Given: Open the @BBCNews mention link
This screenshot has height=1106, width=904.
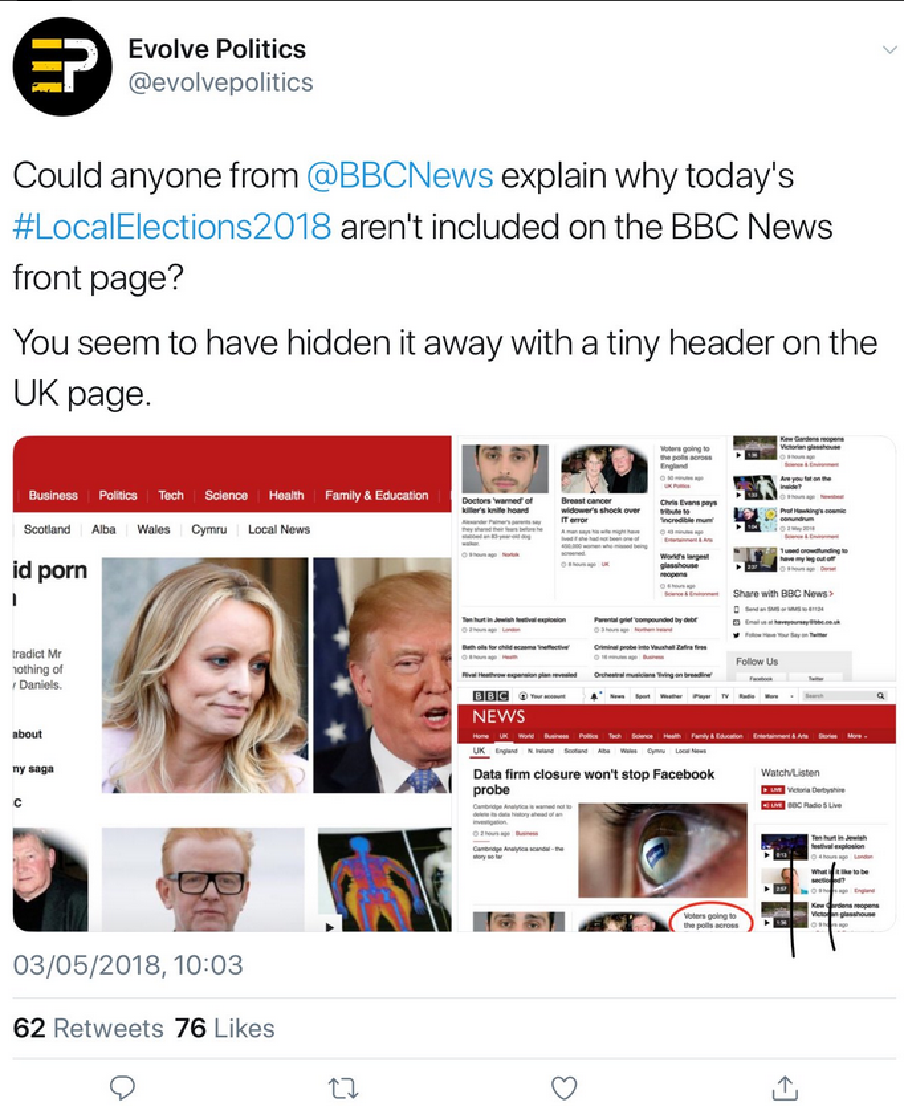Looking at the screenshot, I should click(399, 176).
